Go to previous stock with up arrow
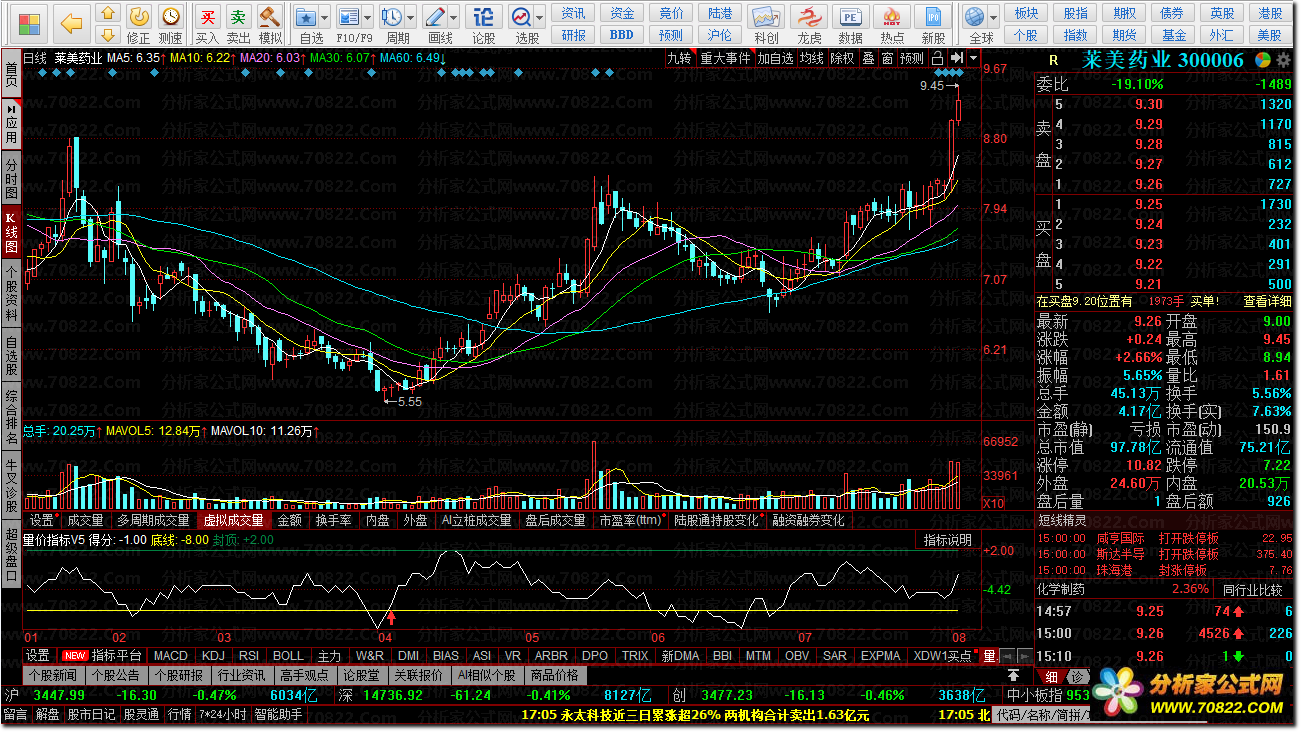 [108, 14]
